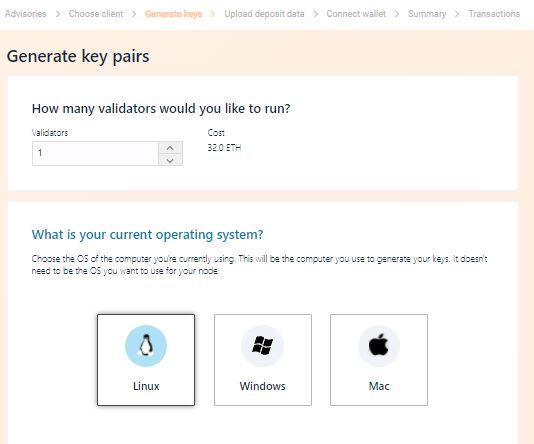Click chevron before Transactions breadcrumb

457,14
